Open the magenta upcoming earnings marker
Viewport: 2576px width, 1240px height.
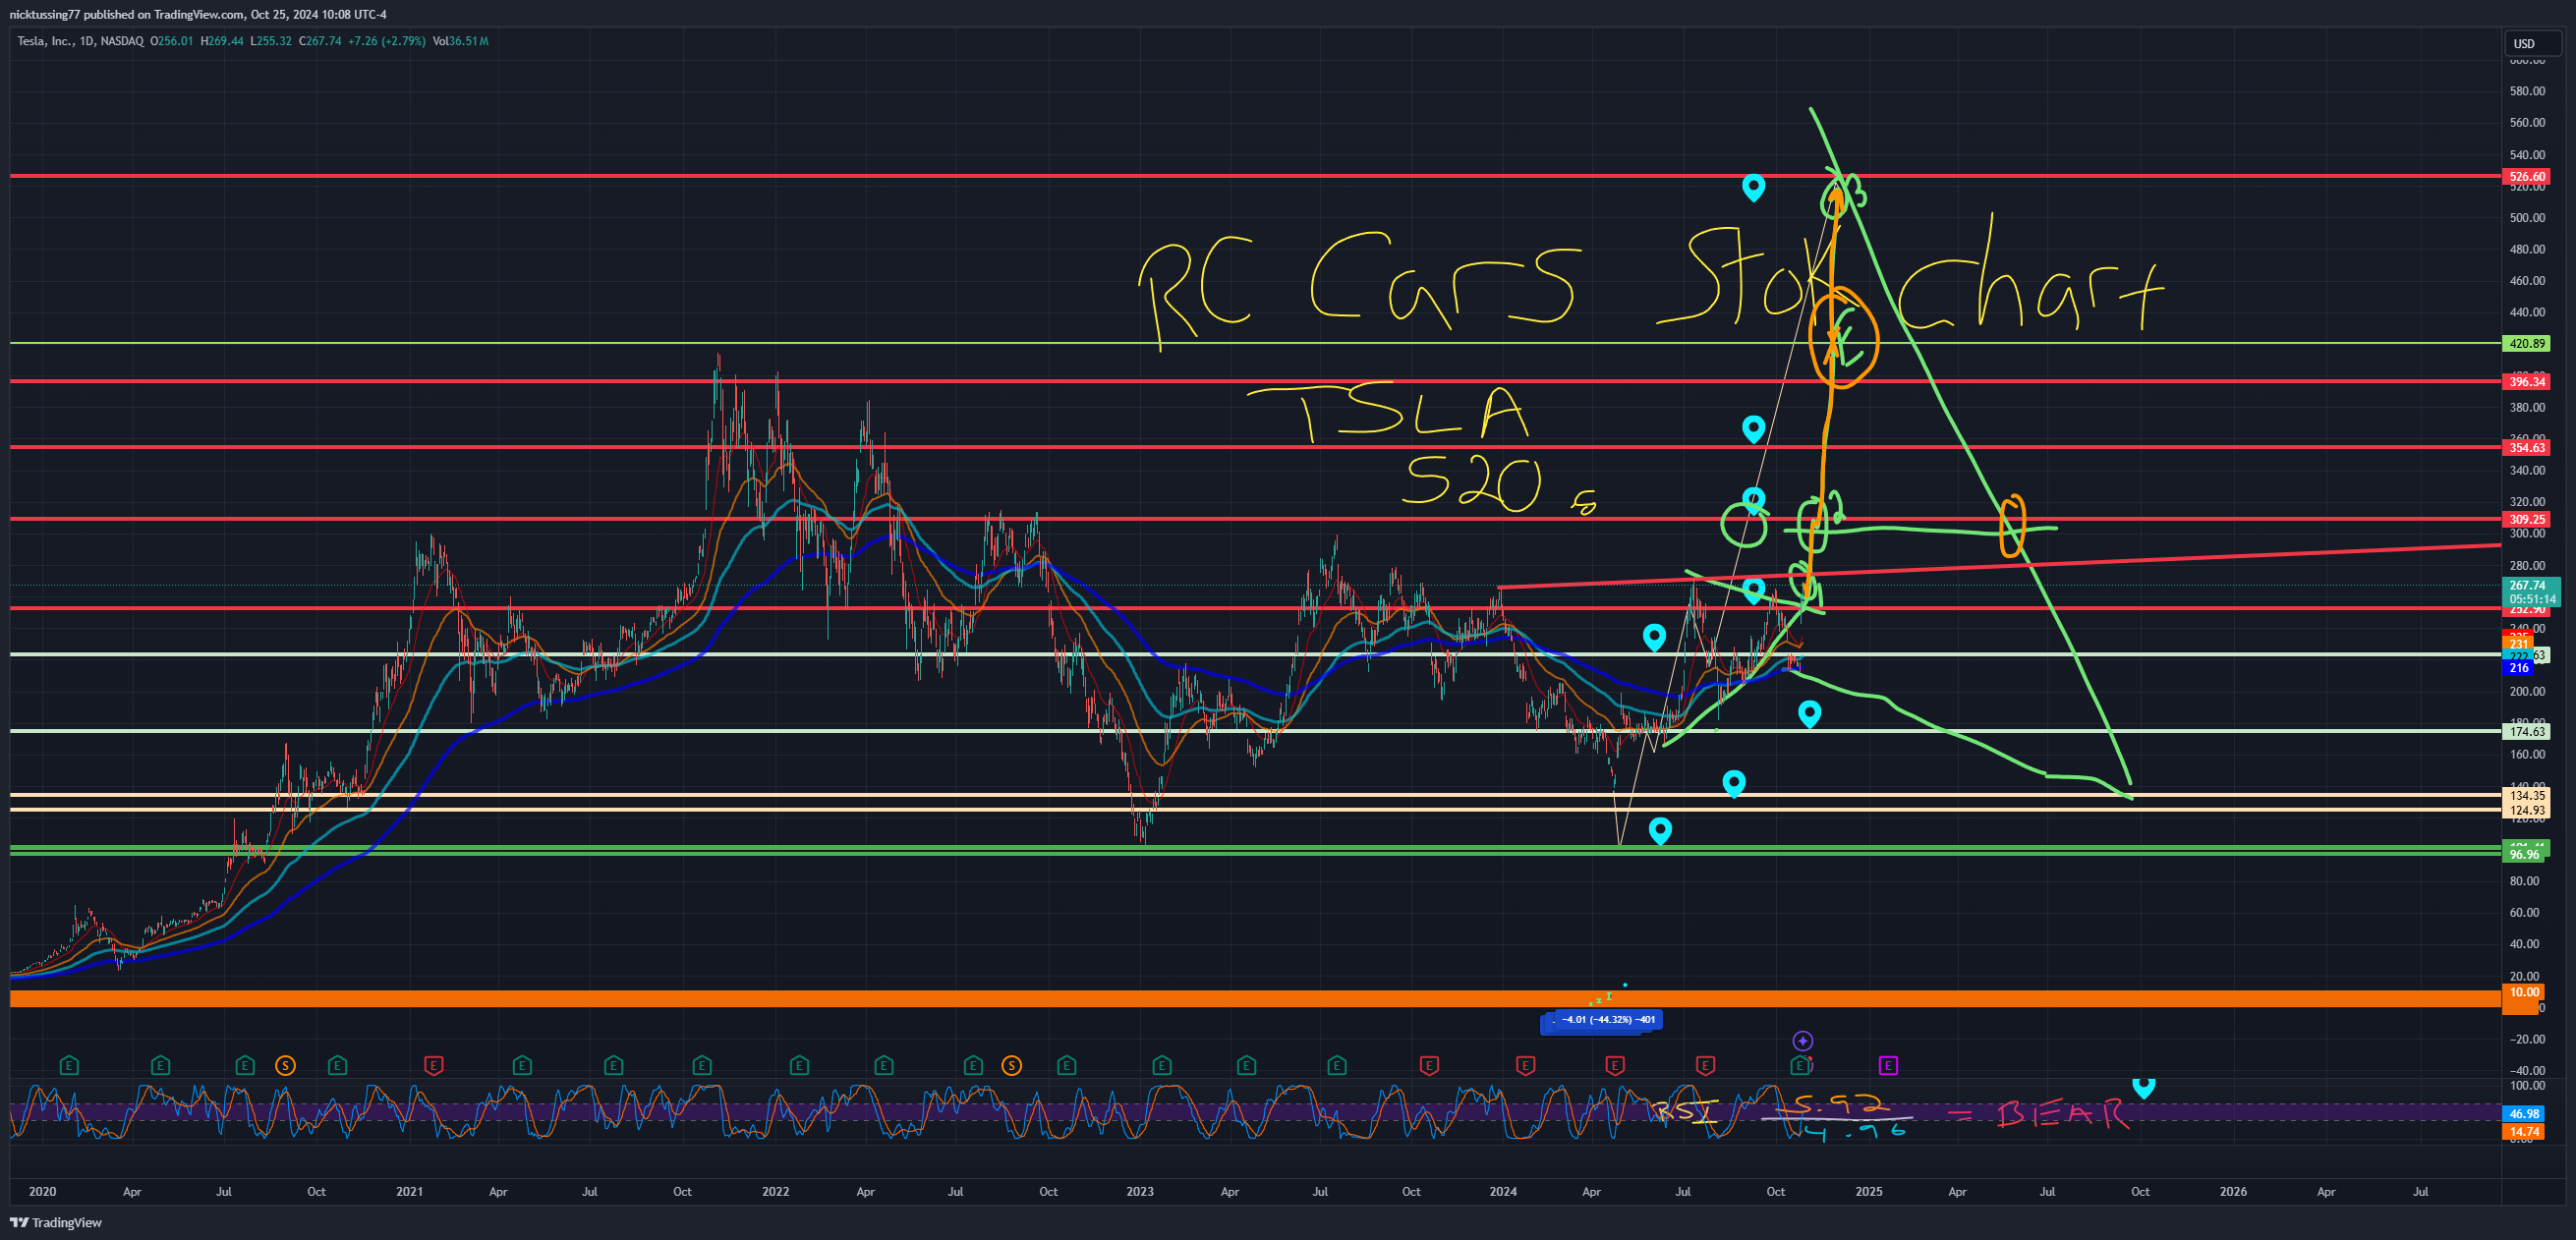1888,1066
